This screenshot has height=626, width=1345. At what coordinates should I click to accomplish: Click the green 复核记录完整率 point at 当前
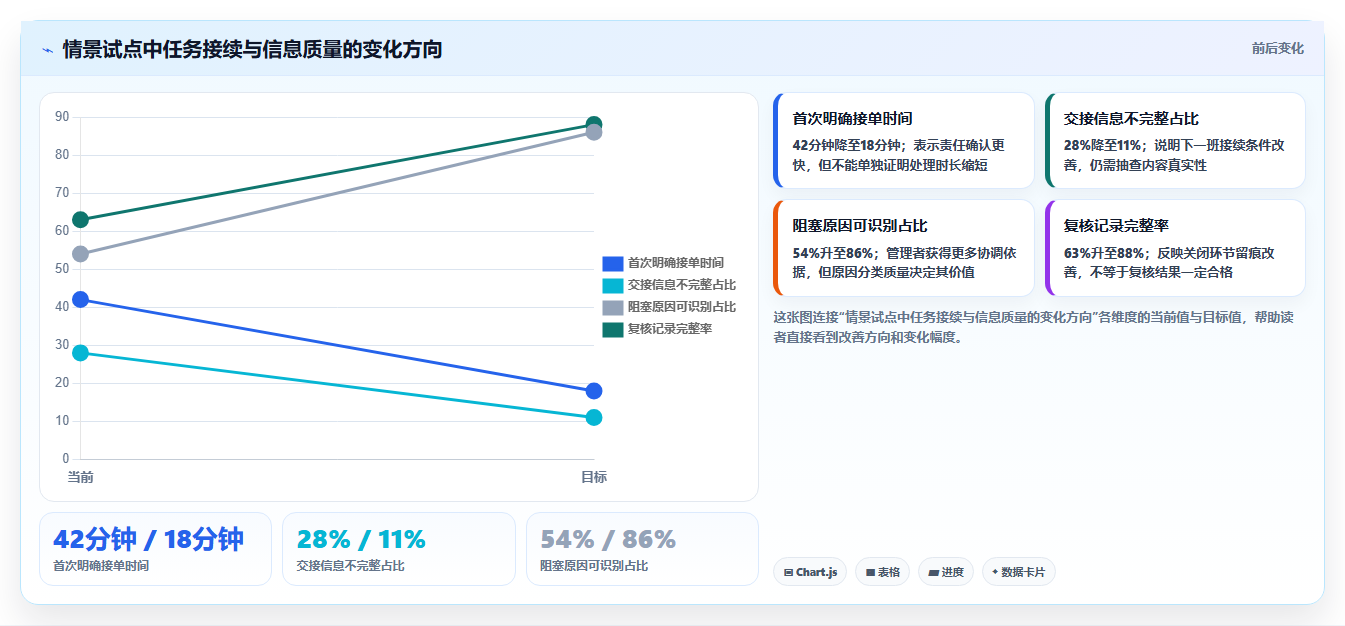[x=80, y=220]
